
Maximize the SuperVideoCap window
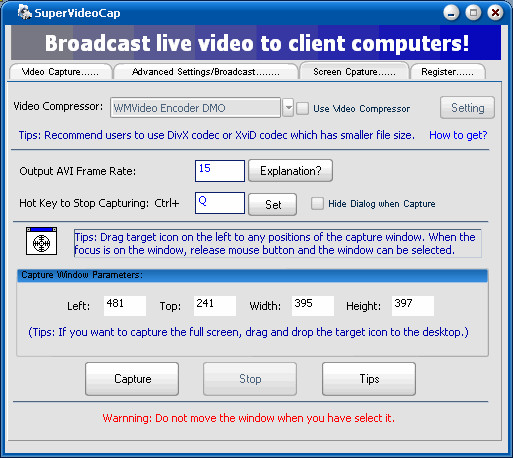coord(473,13)
